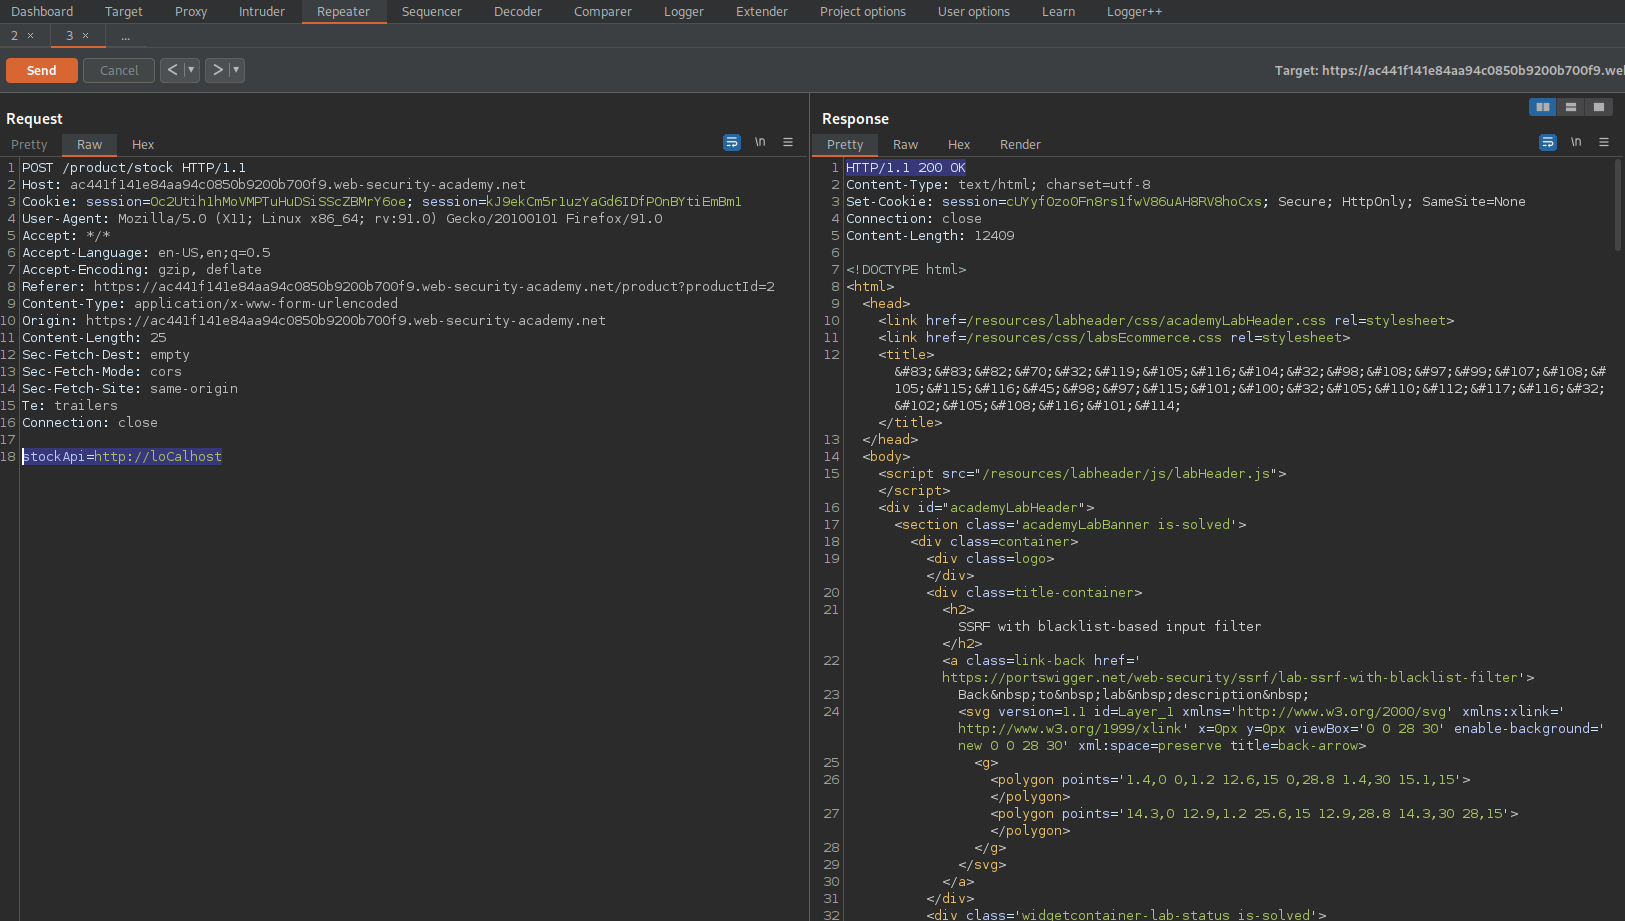The height and width of the screenshot is (921, 1625).
Task: Click the stockApi parameter line in request
Action: (x=122, y=457)
